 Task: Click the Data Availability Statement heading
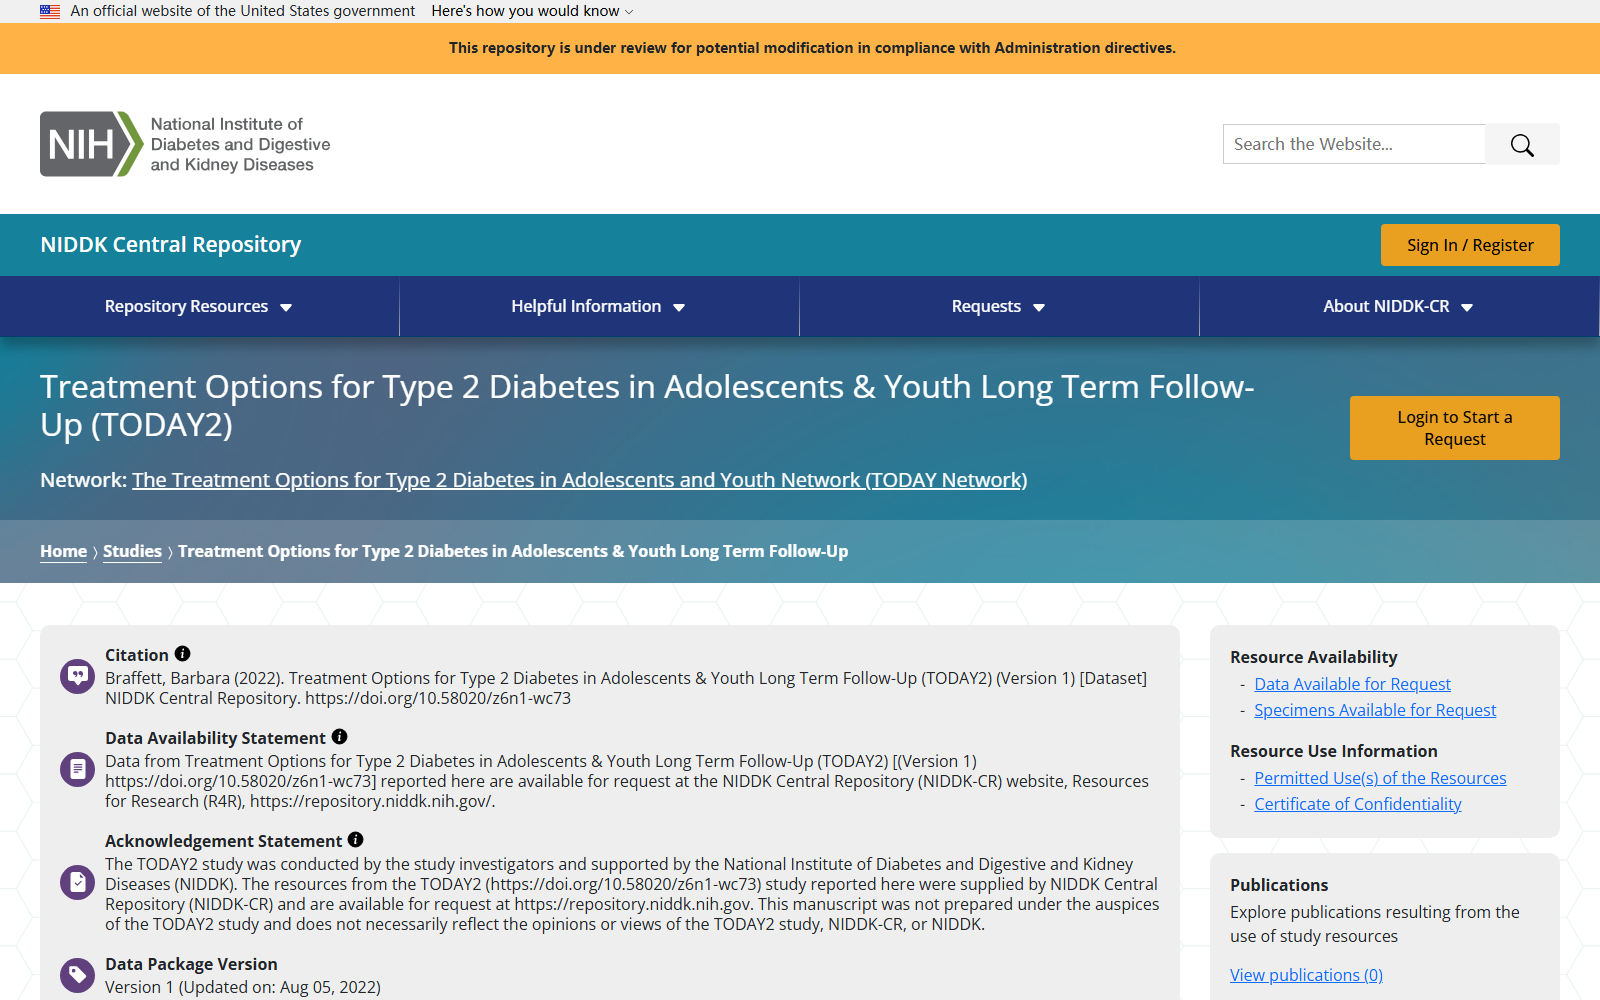pos(215,738)
